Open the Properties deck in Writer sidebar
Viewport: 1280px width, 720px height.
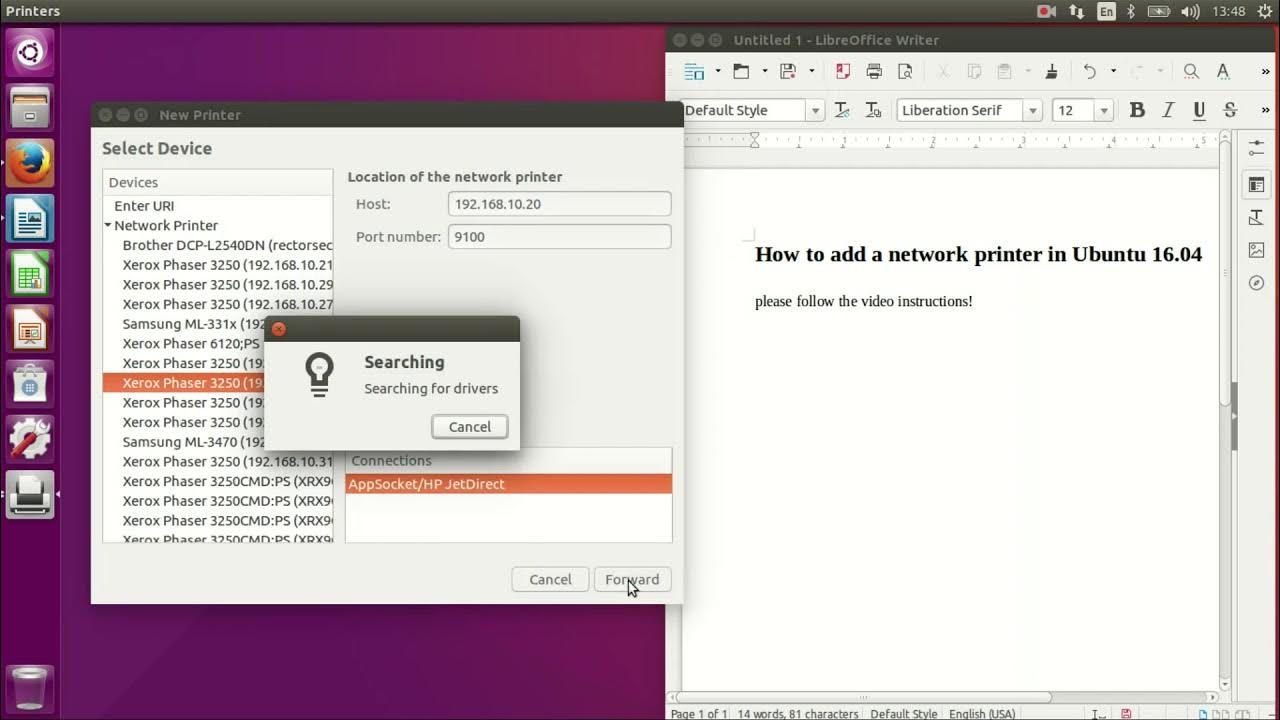pyautogui.click(x=1257, y=184)
